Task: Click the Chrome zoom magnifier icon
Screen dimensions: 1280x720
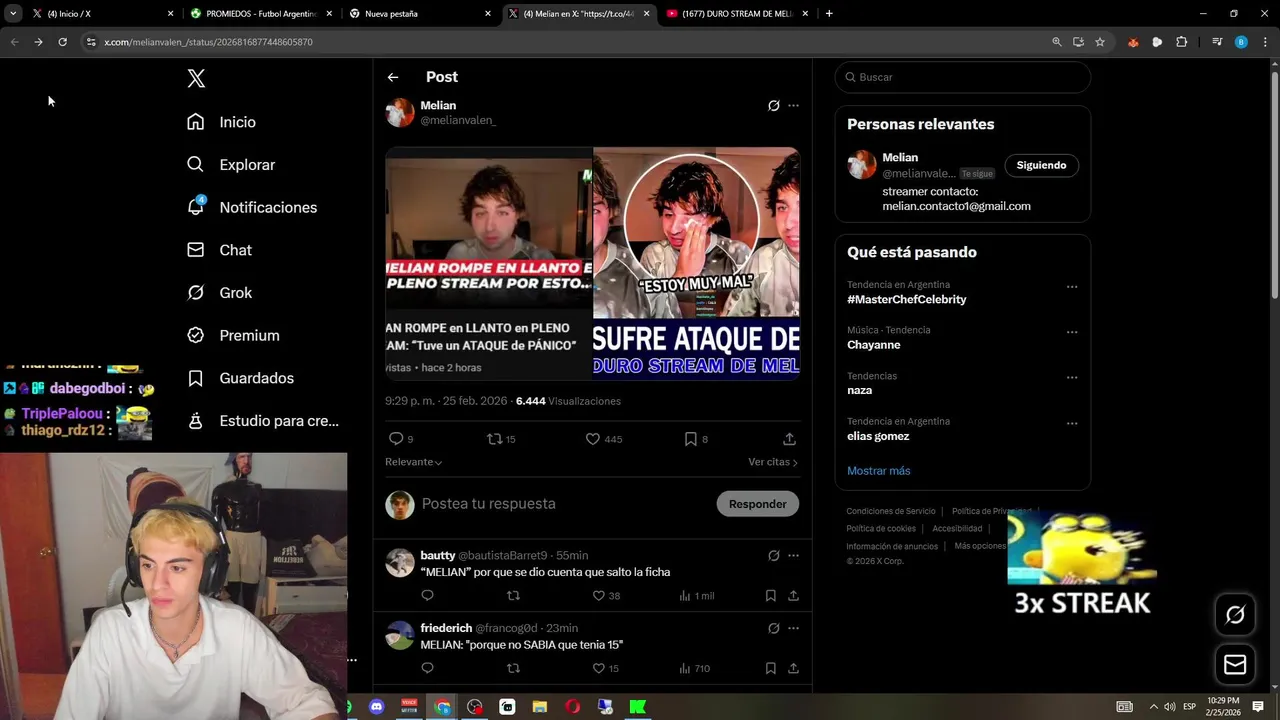Action: [x=1057, y=42]
